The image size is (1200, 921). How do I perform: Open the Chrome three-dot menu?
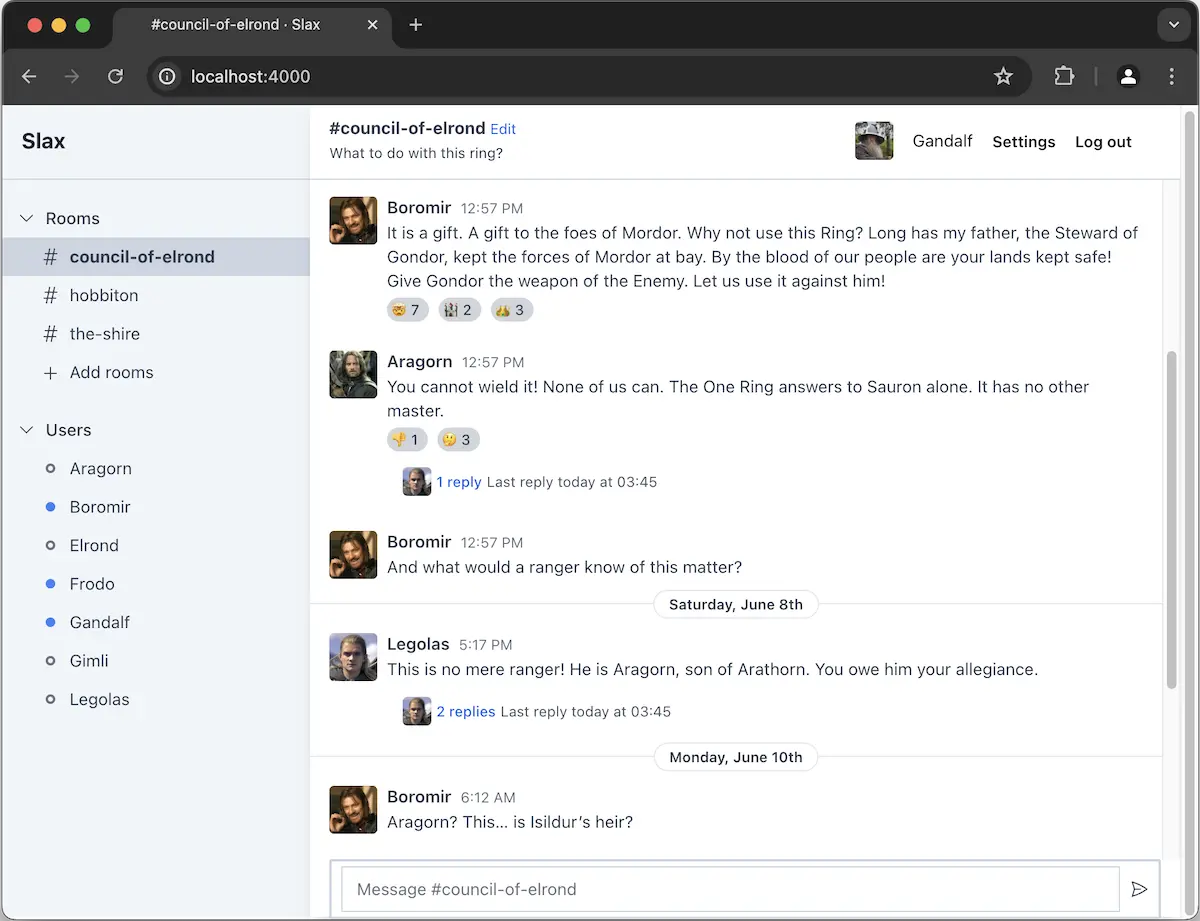(1171, 76)
